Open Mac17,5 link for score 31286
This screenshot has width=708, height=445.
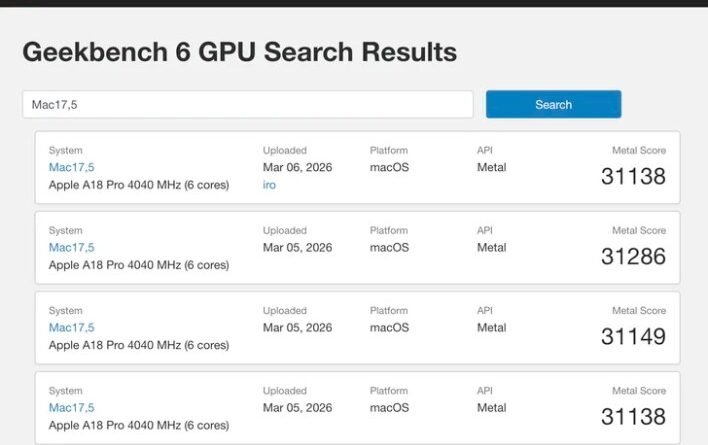point(71,247)
